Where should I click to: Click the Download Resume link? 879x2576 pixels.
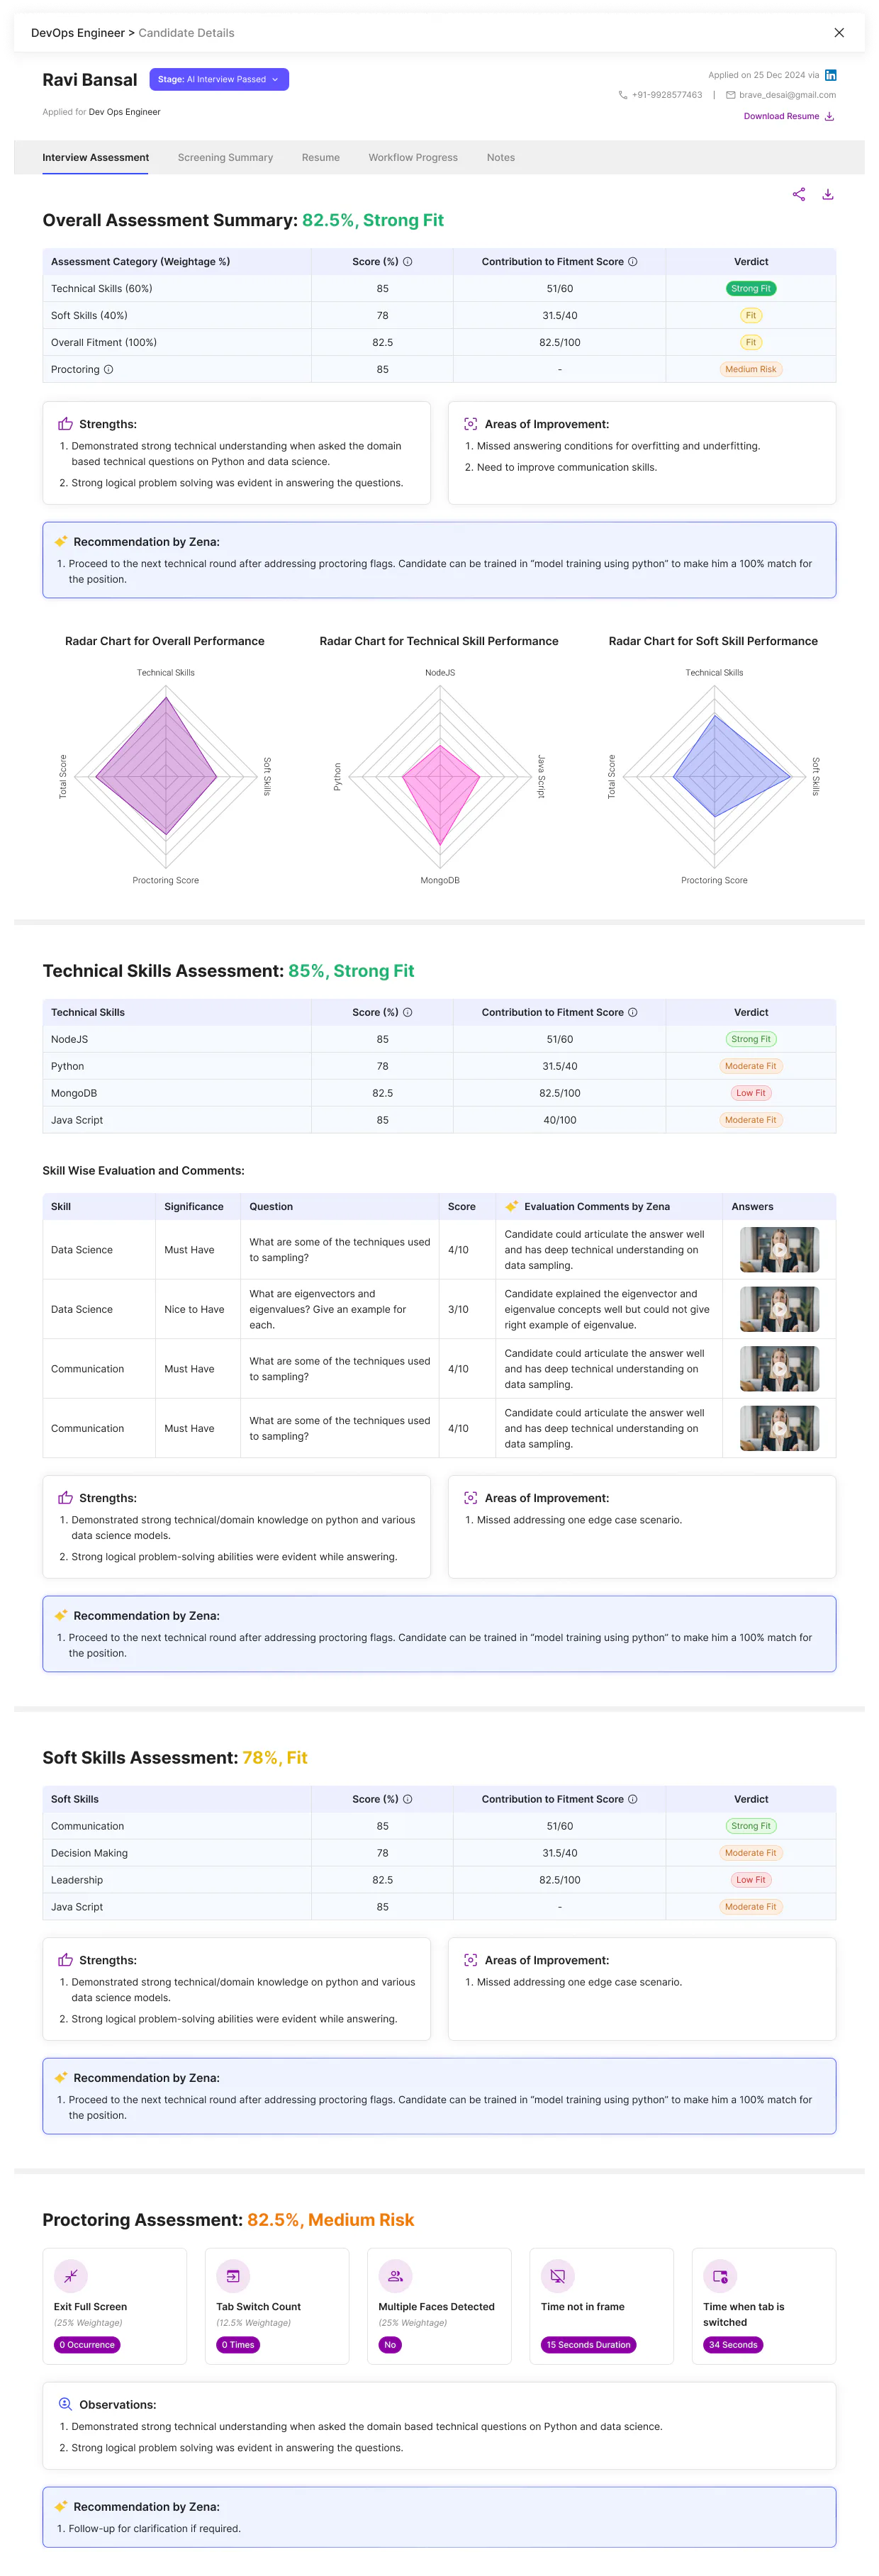781,116
